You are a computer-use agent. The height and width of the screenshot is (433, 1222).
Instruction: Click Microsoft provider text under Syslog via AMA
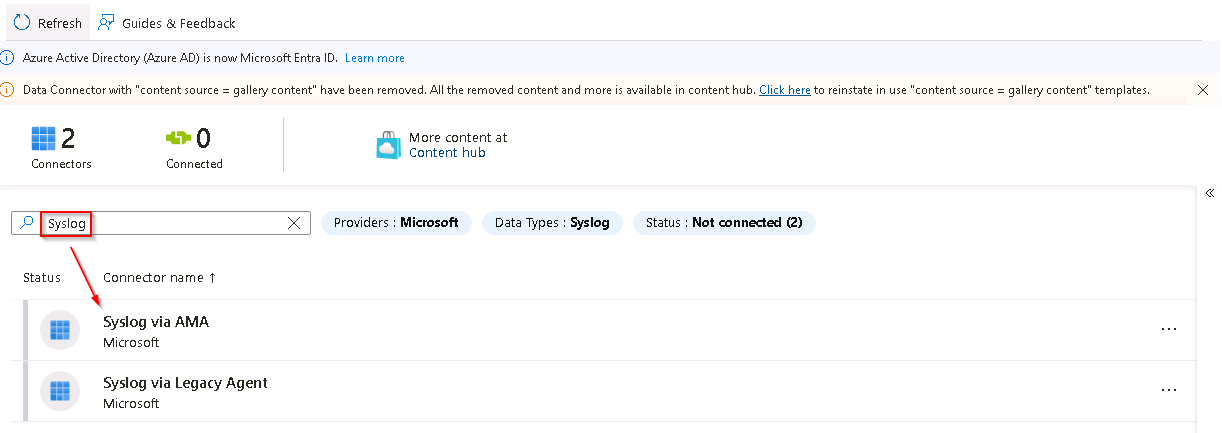point(131,343)
